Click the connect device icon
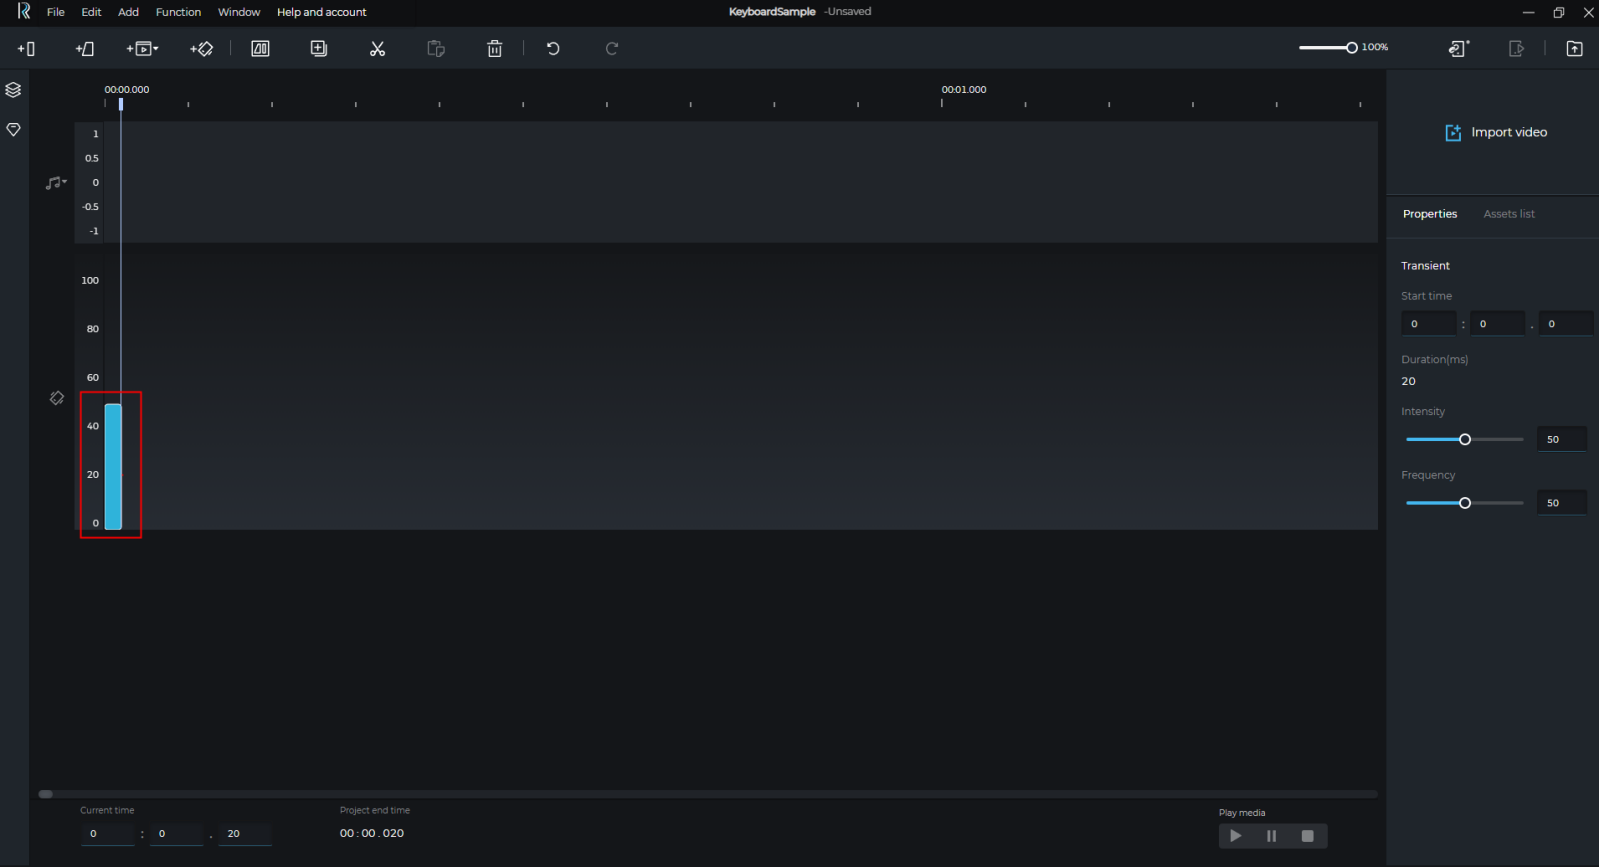This screenshot has width=1599, height=867. (x=1459, y=49)
